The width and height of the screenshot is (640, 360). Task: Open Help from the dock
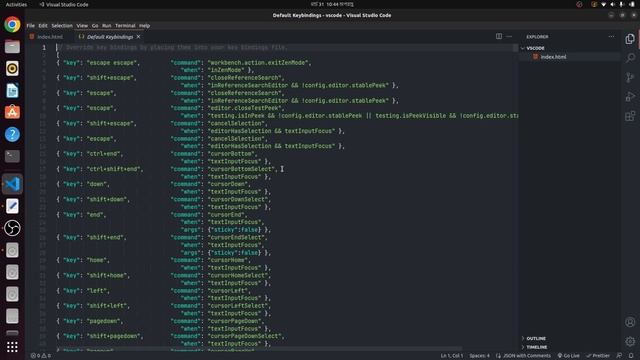coord(12,134)
